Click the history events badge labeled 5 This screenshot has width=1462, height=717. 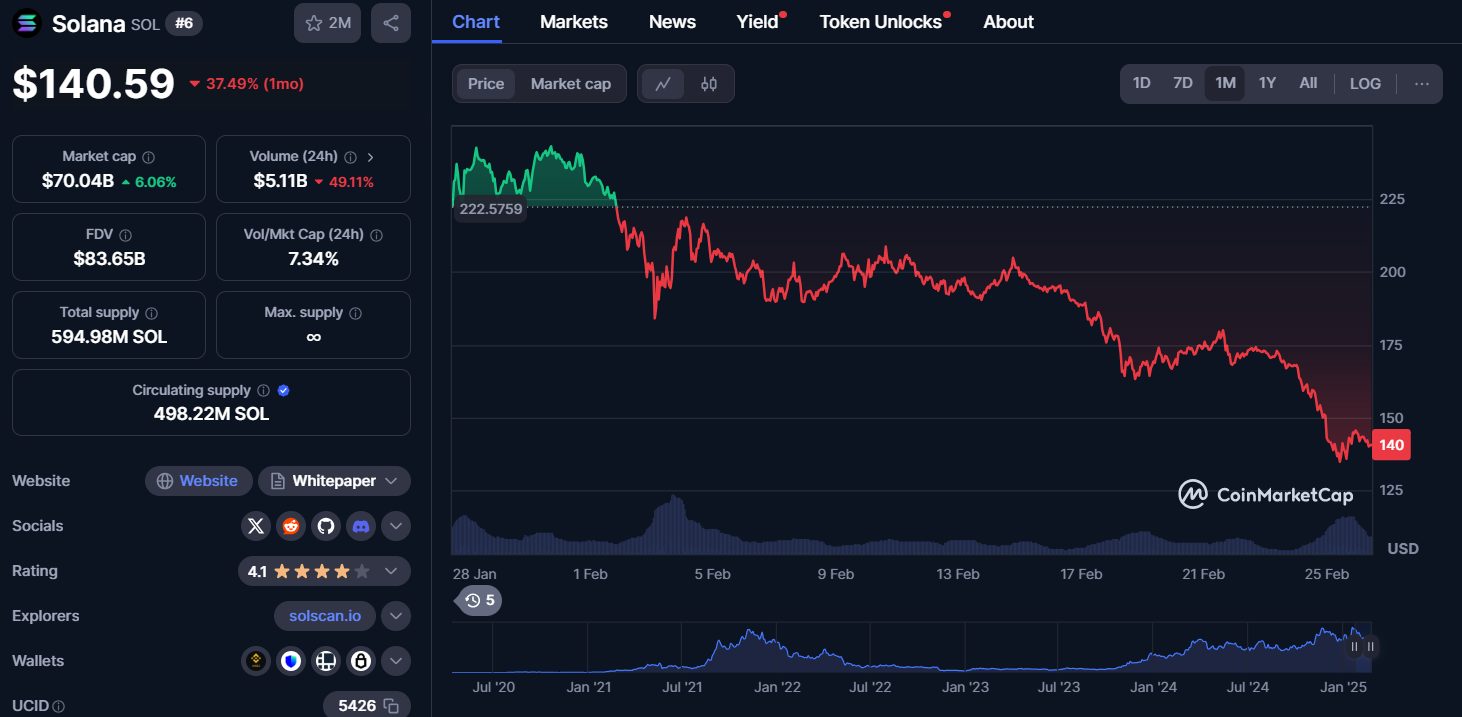pos(479,601)
